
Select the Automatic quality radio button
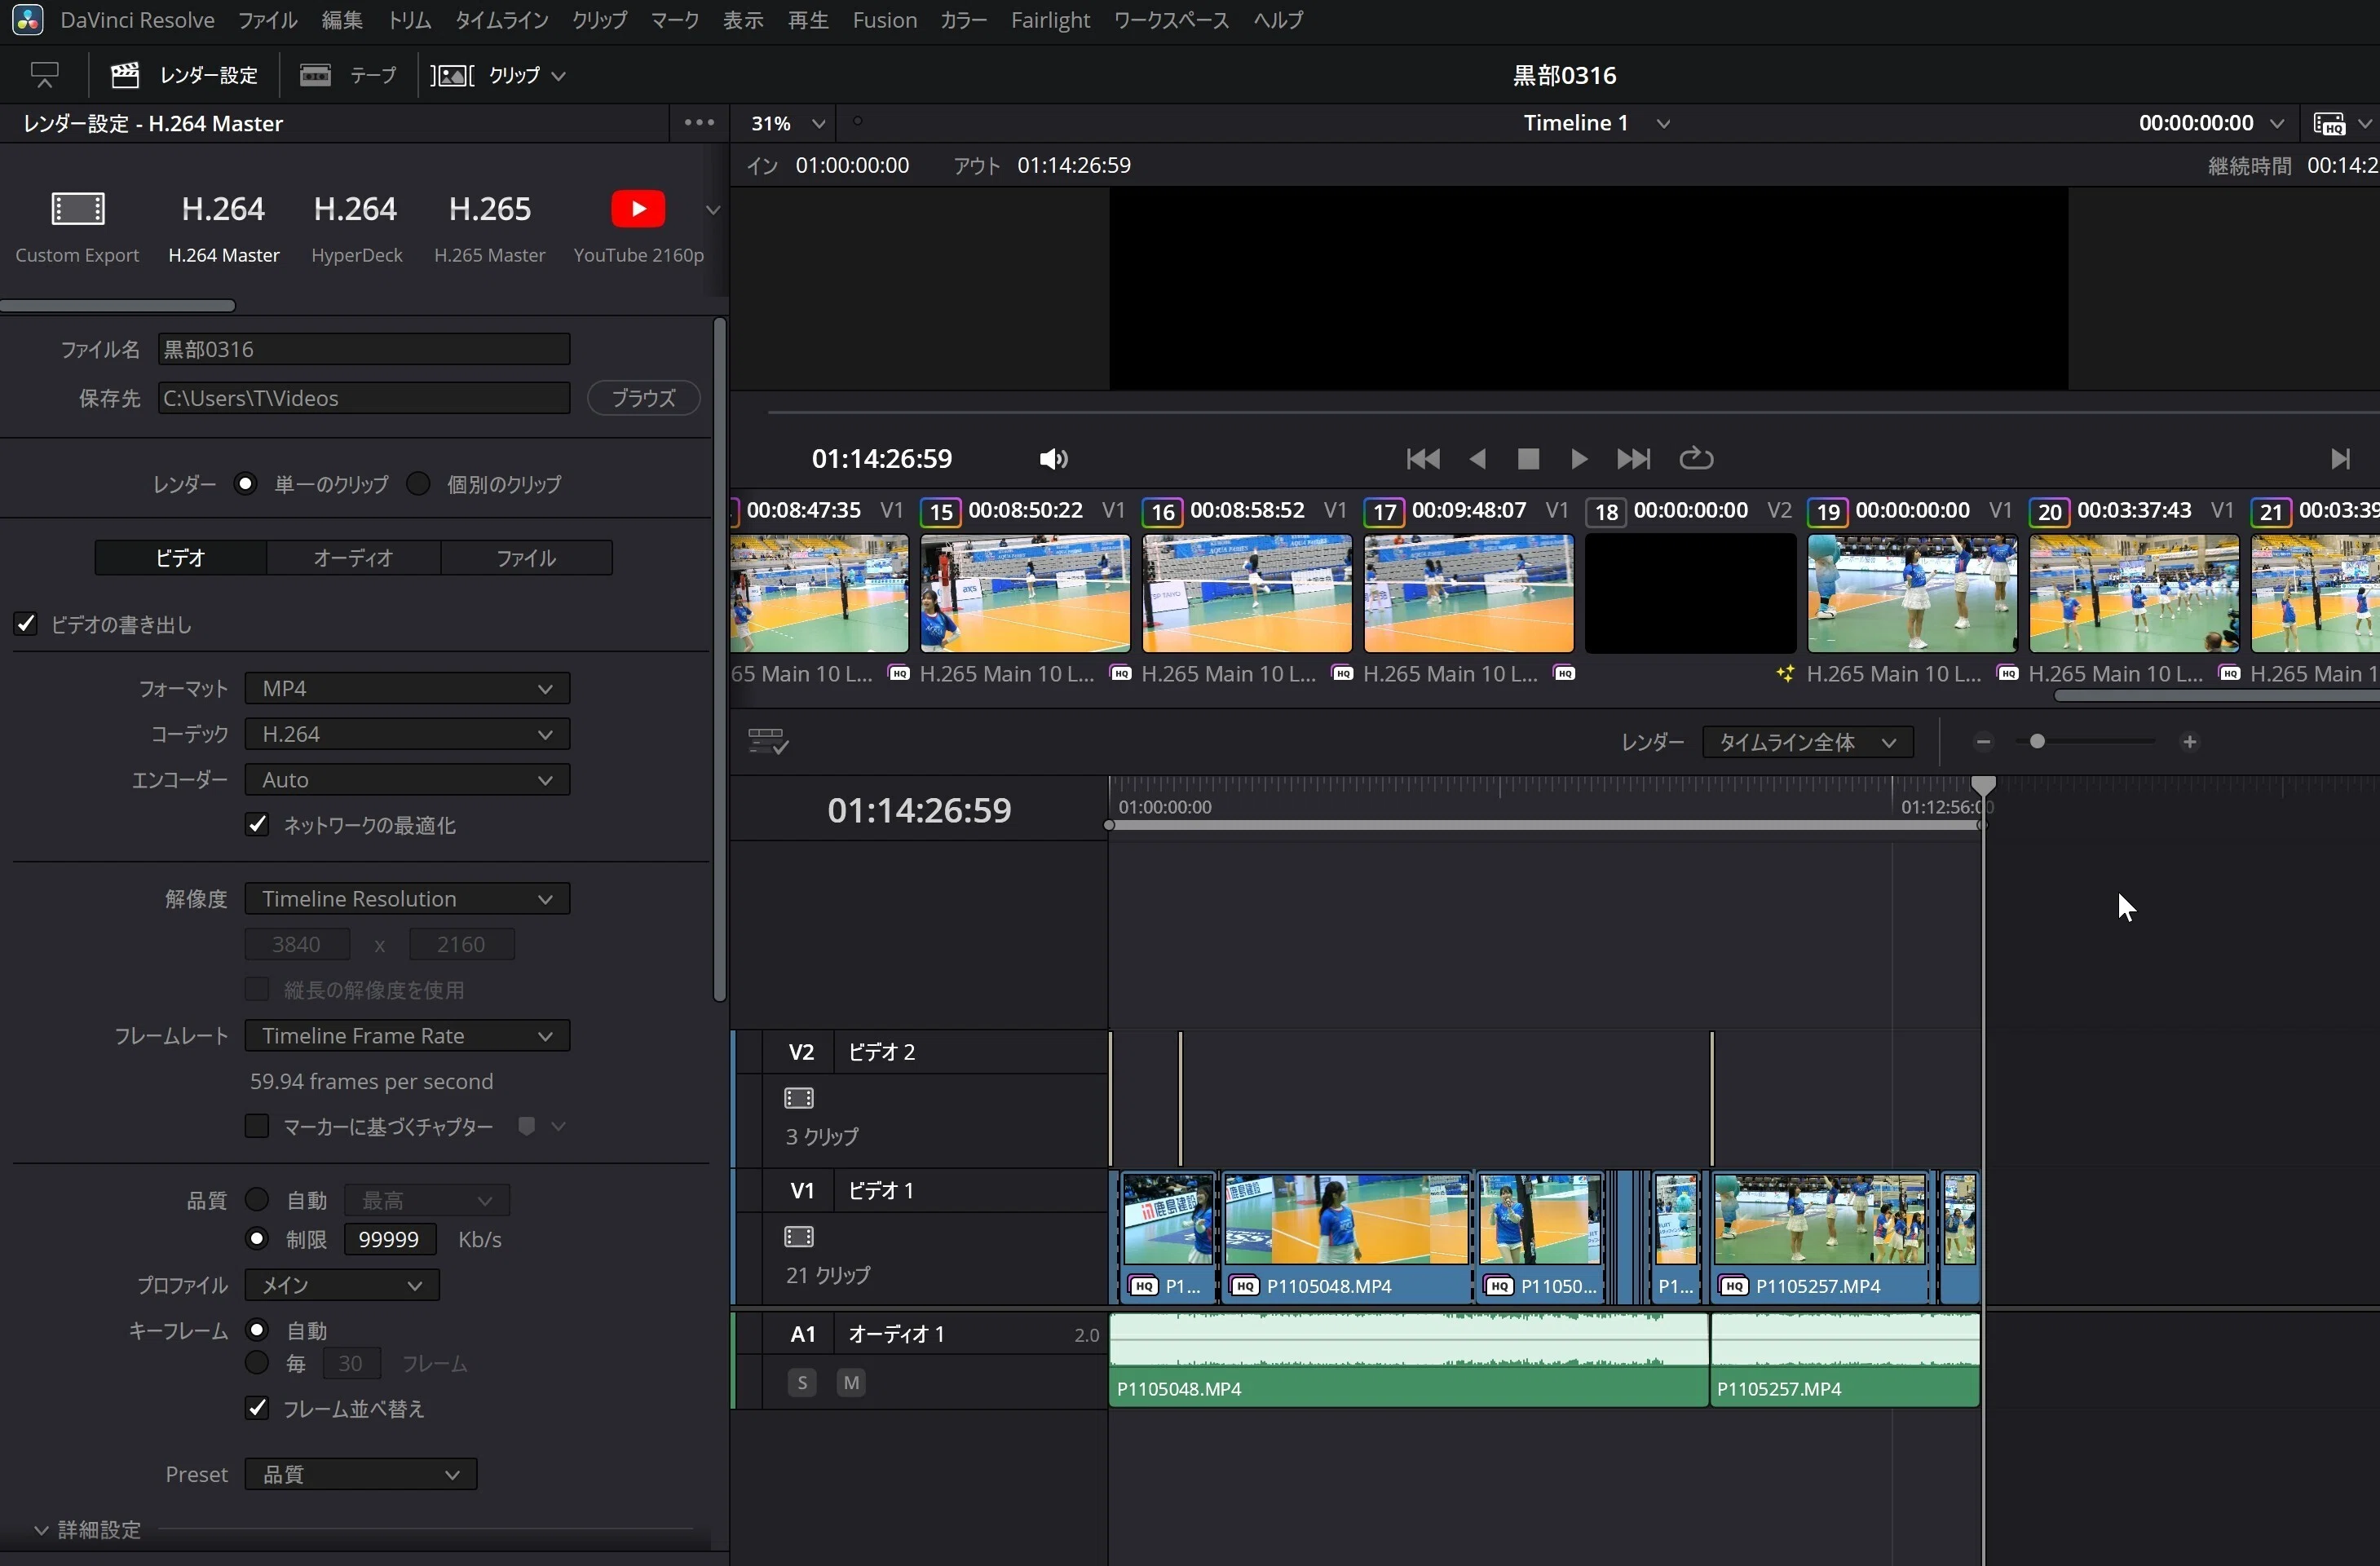[x=257, y=1199]
